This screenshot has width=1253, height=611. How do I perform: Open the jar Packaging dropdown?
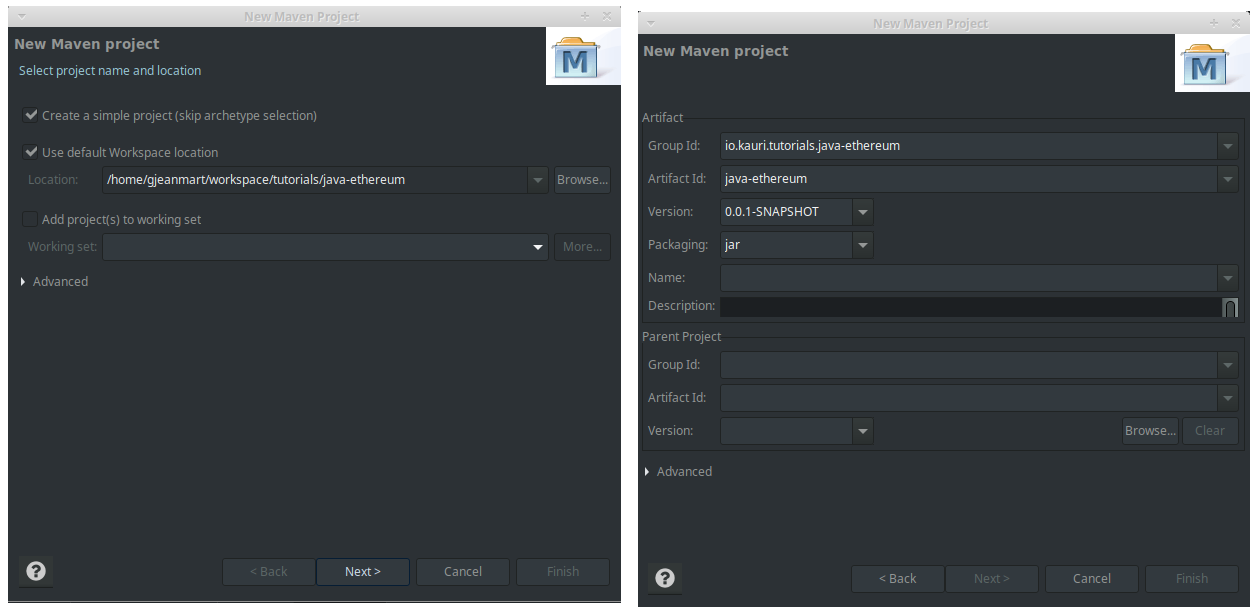click(x=863, y=245)
